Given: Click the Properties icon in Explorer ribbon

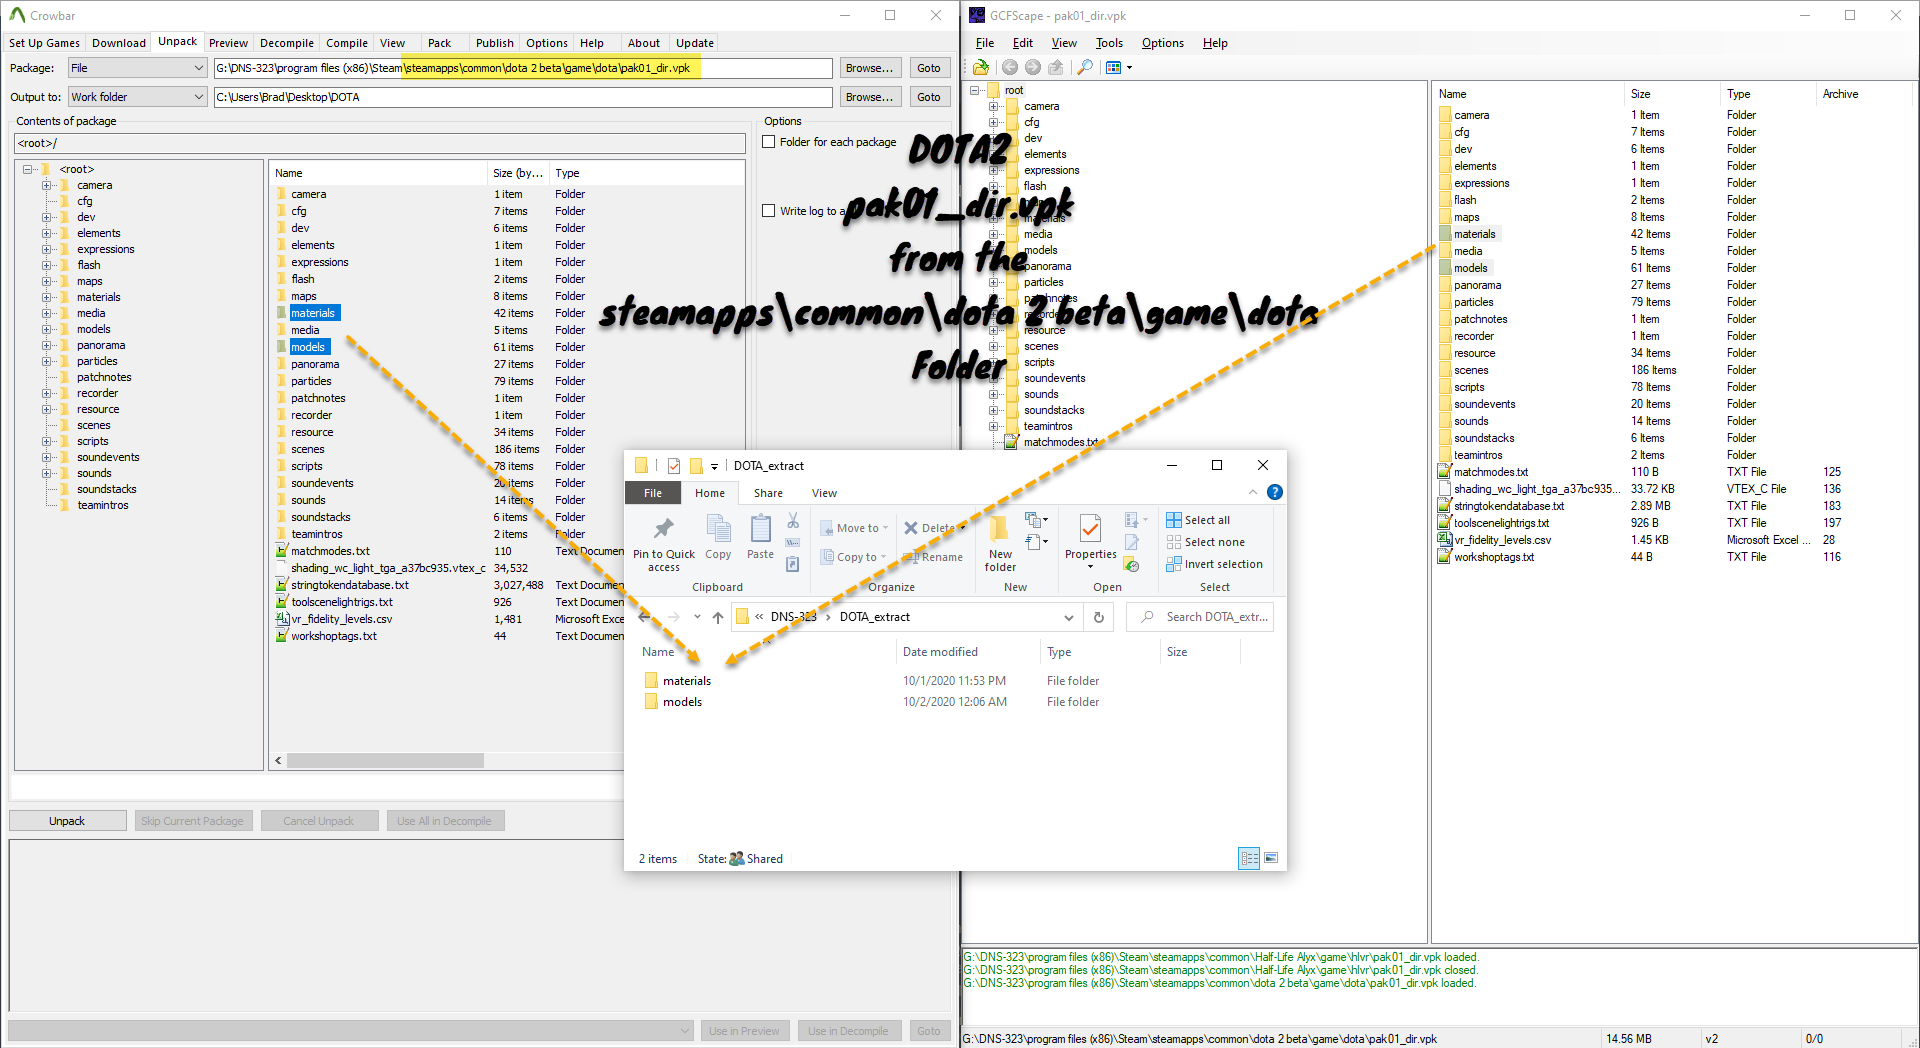Looking at the screenshot, I should click(x=1090, y=529).
